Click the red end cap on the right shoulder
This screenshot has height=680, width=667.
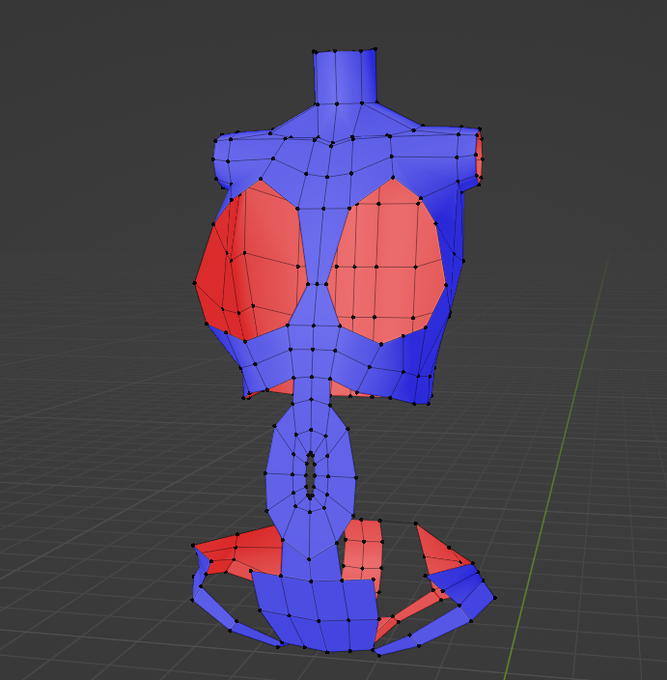(479, 157)
